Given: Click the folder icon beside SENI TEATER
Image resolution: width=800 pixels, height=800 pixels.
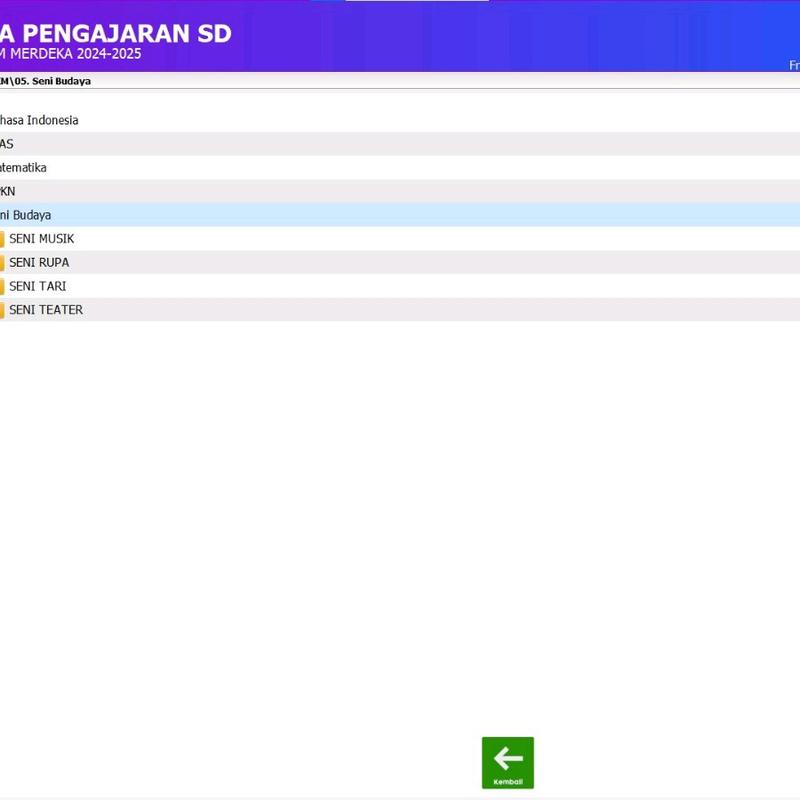Looking at the screenshot, I should (2, 310).
